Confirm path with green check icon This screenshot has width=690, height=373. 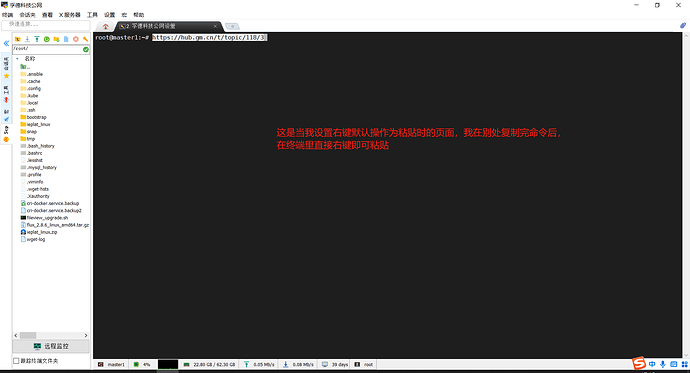(x=86, y=49)
